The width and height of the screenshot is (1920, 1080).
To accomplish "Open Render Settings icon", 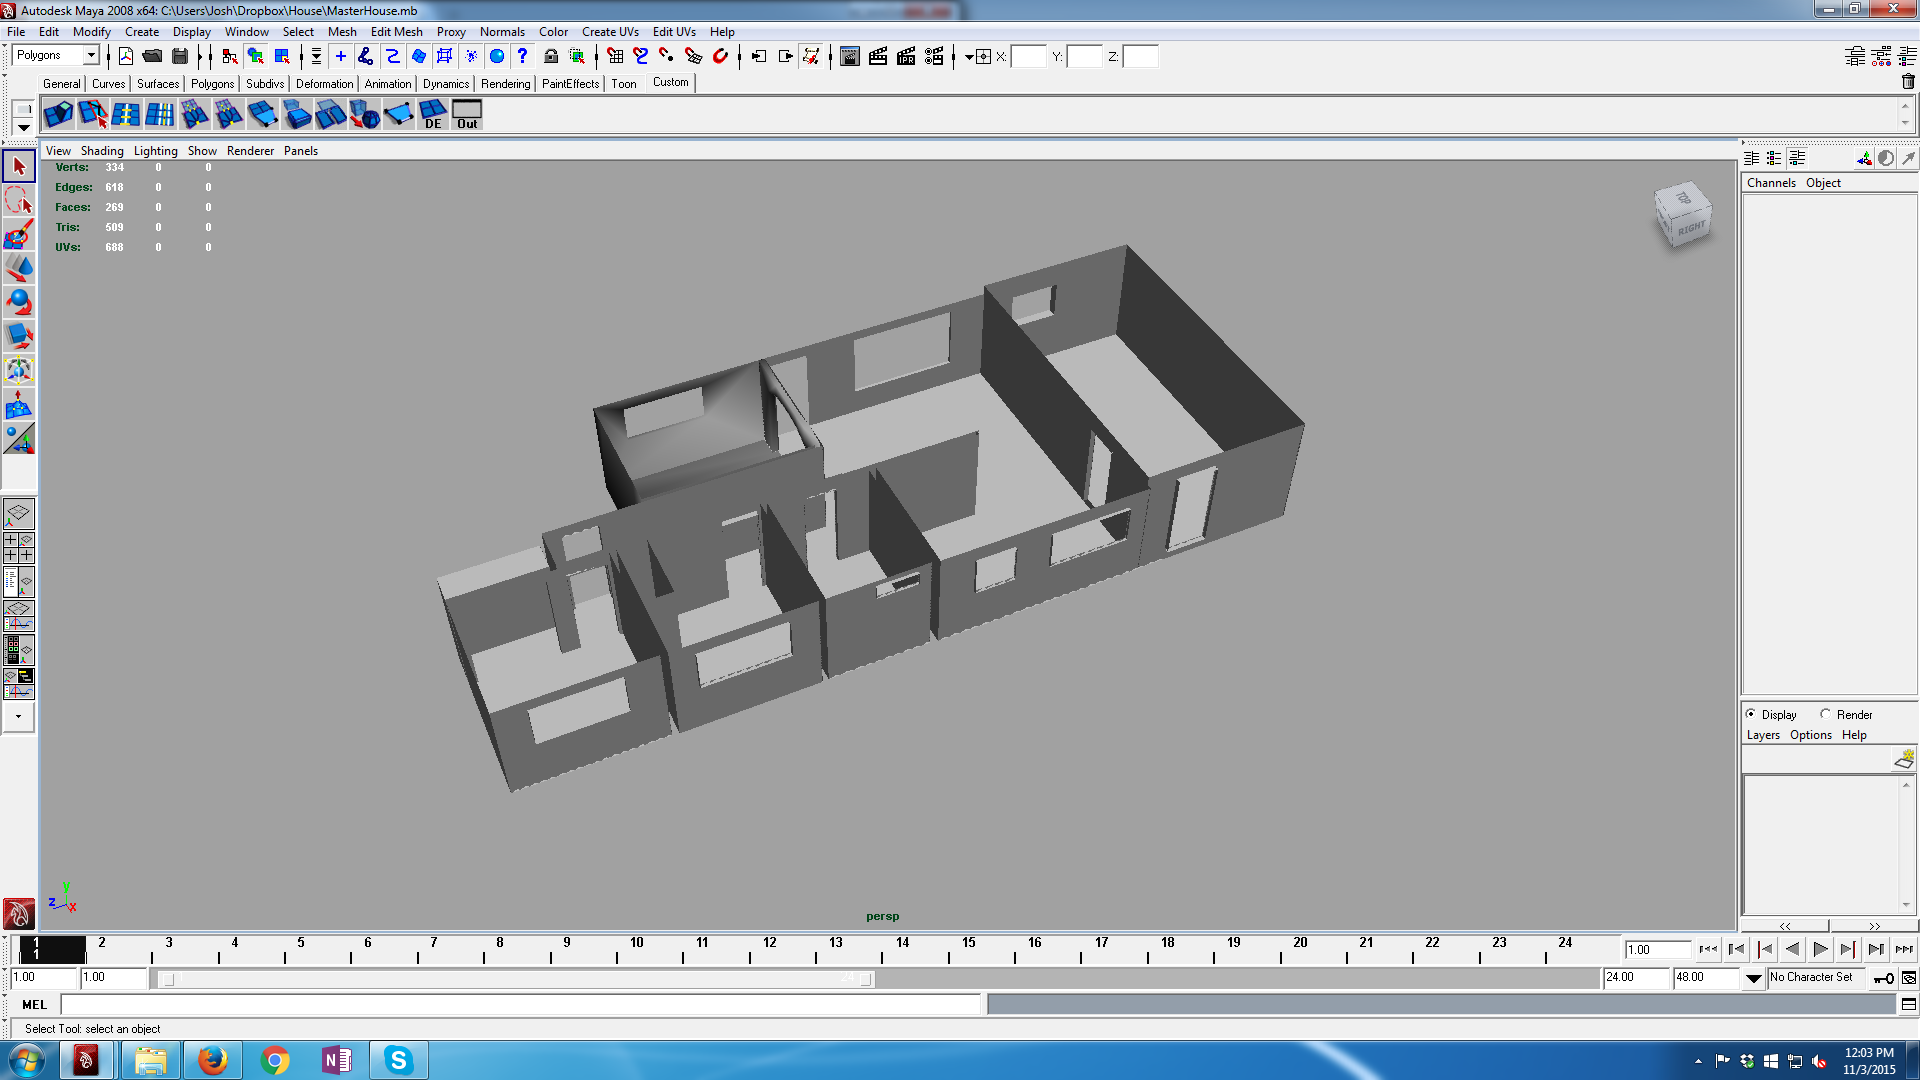I will 934,56.
